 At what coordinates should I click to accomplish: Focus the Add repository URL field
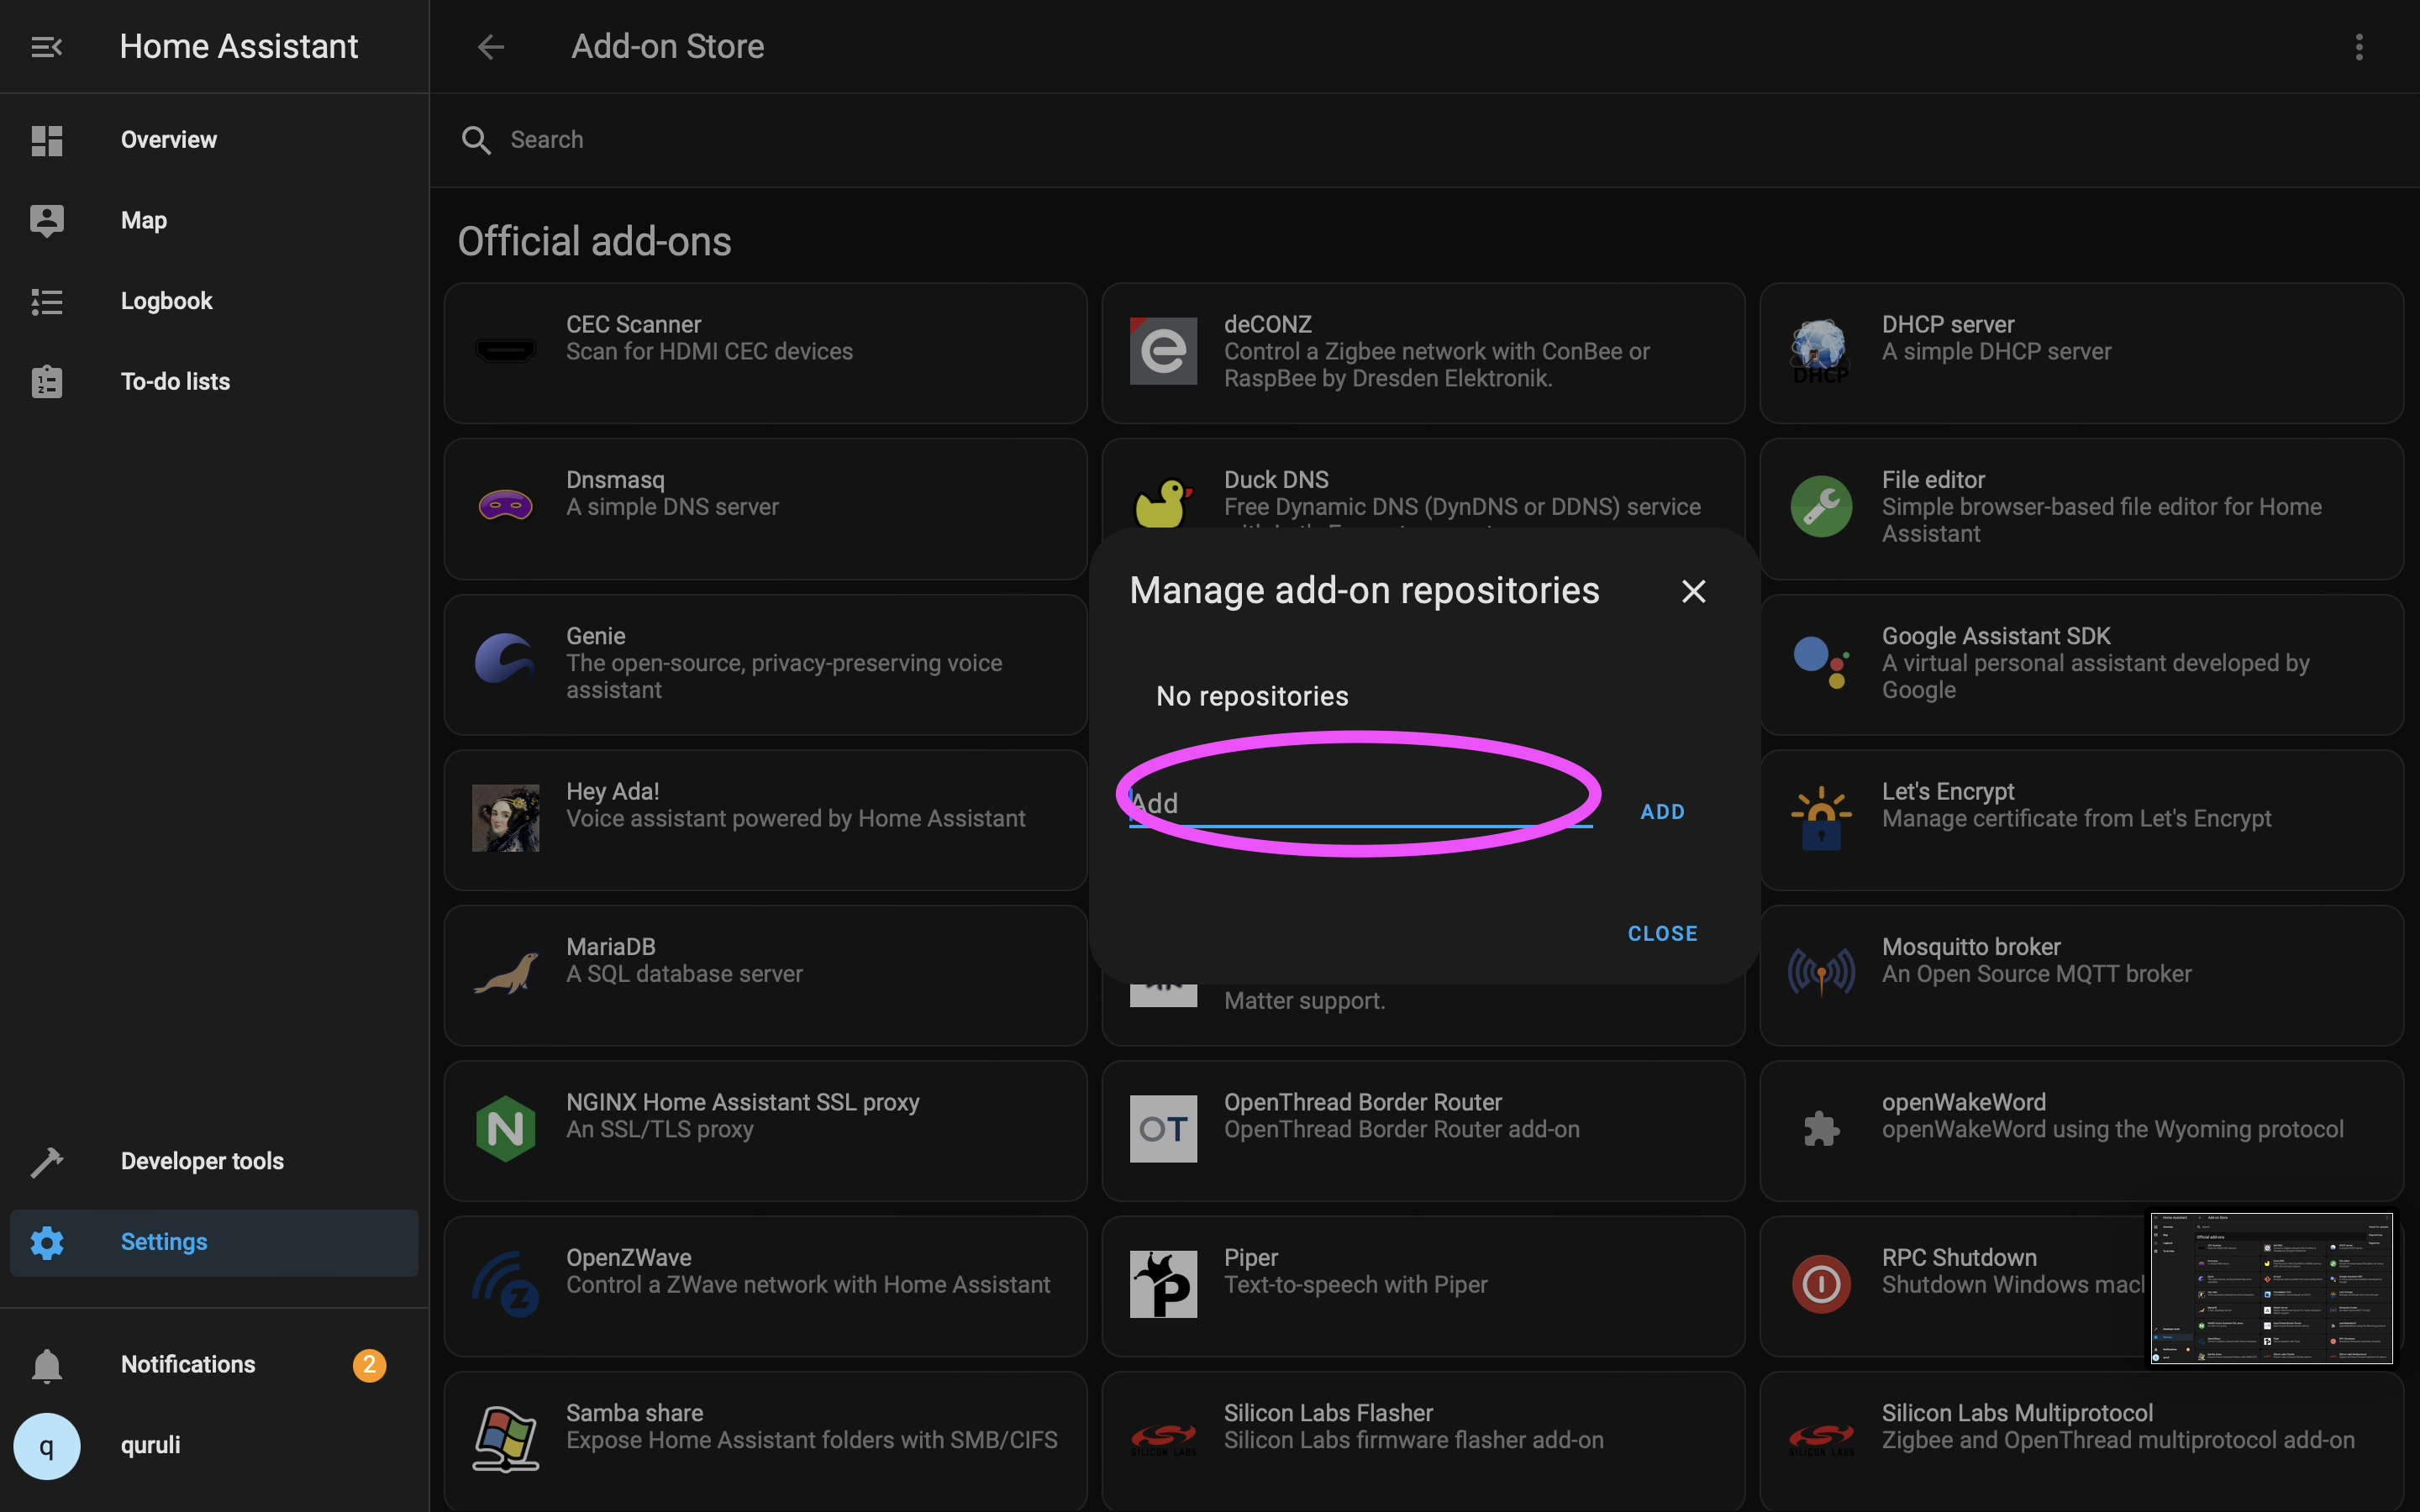(x=1360, y=803)
